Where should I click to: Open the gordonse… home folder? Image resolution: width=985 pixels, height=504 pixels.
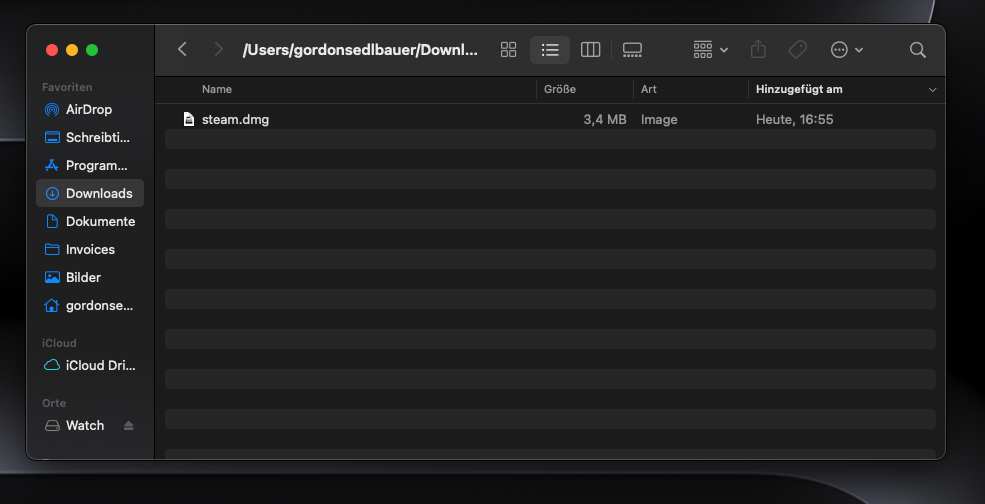tap(90, 305)
